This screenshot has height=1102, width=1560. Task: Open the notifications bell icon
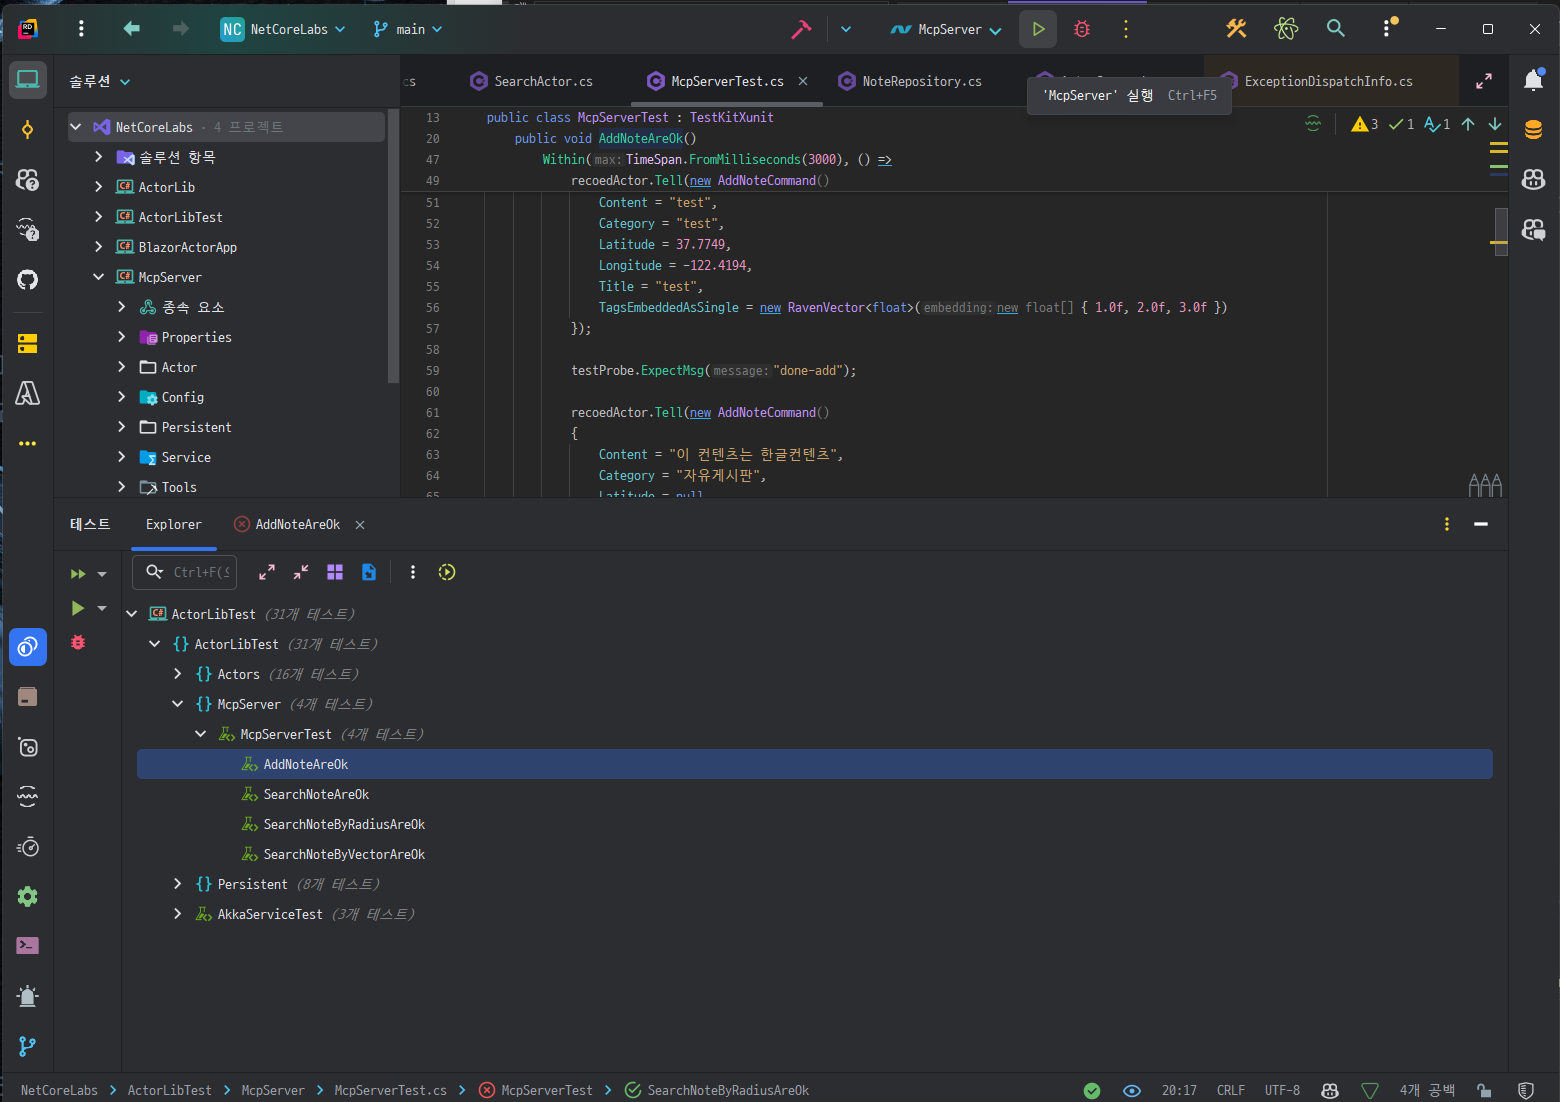pyautogui.click(x=1533, y=81)
